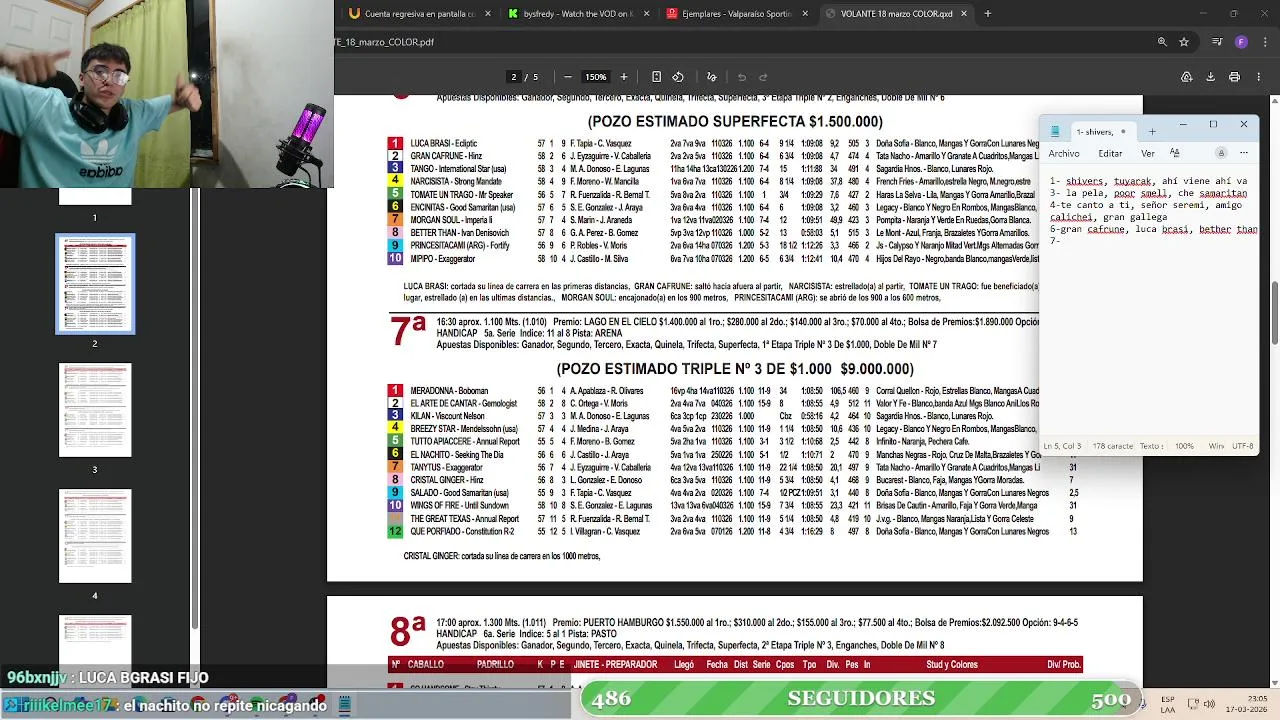Click the 8ª race heading
The image size is (1280, 720).
[408, 631]
